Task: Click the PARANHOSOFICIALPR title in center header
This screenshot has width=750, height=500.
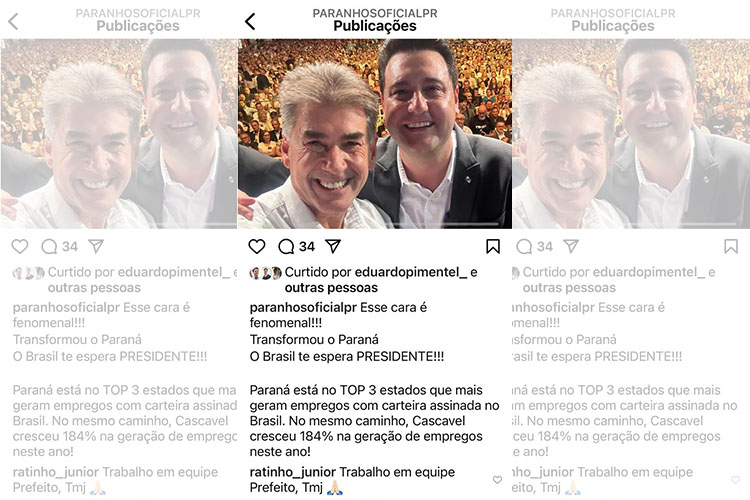Action: (x=375, y=13)
